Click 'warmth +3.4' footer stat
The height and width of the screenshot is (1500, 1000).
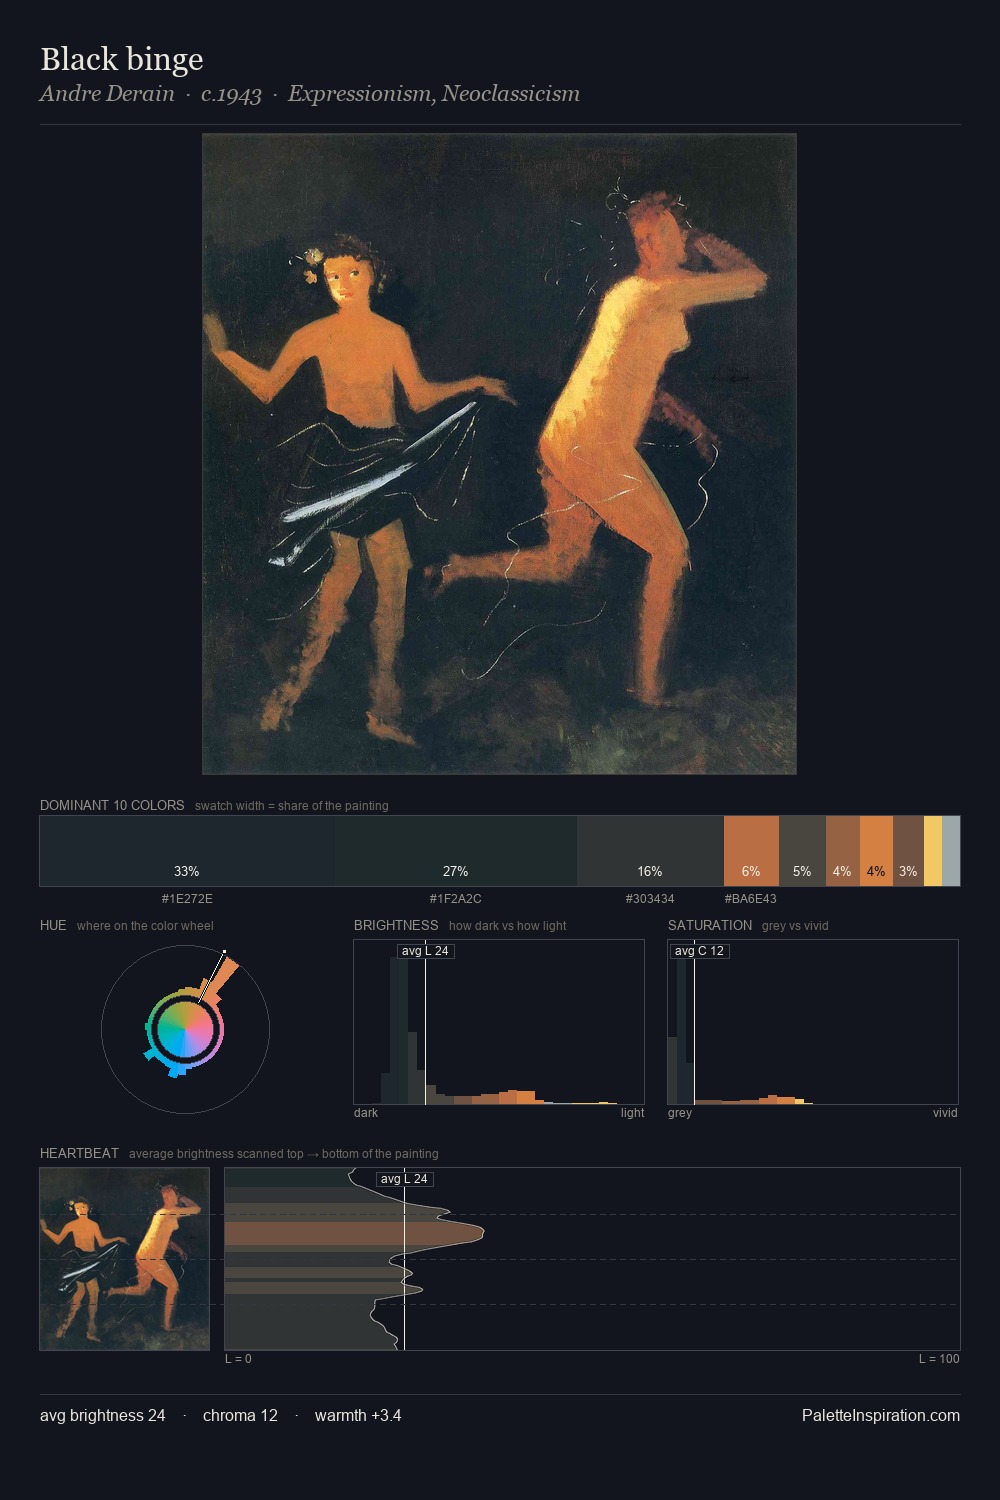tap(358, 1415)
